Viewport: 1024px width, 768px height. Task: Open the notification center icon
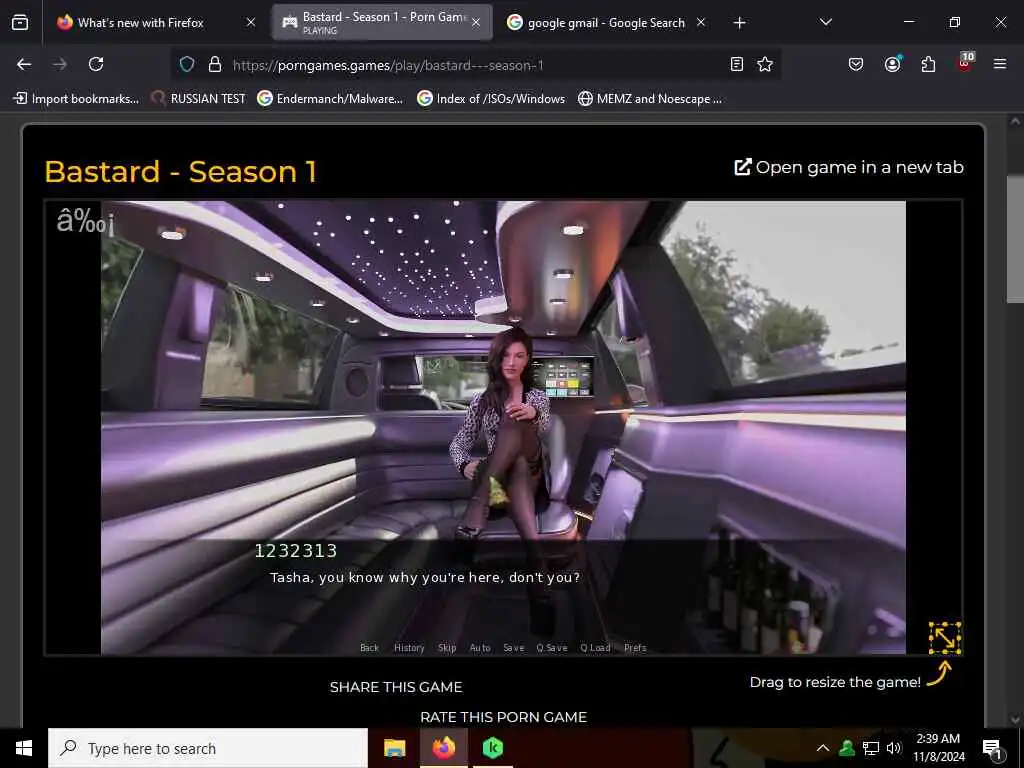click(993, 749)
